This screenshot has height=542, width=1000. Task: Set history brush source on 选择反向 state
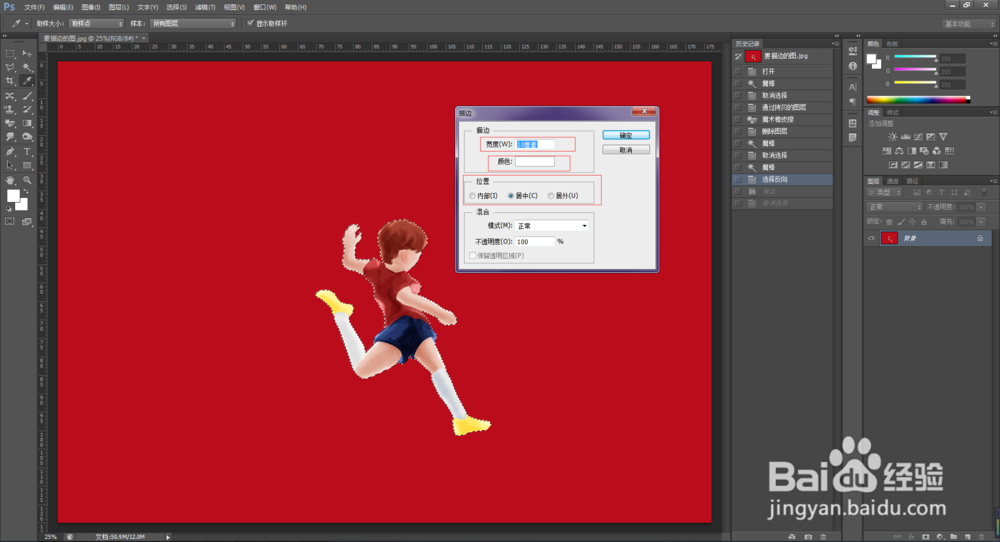pyautogui.click(x=739, y=179)
